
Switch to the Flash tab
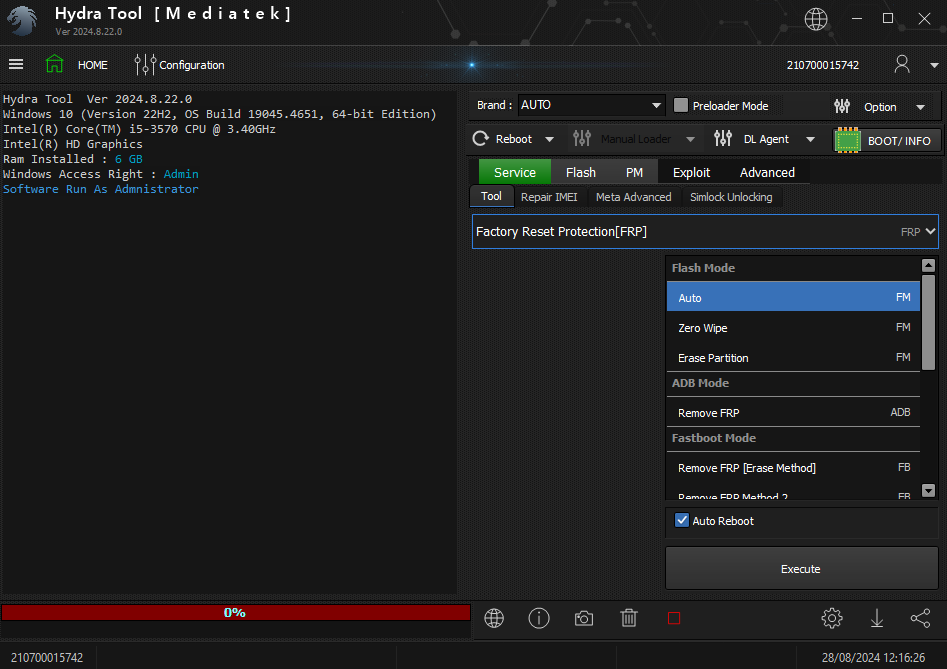(x=580, y=172)
